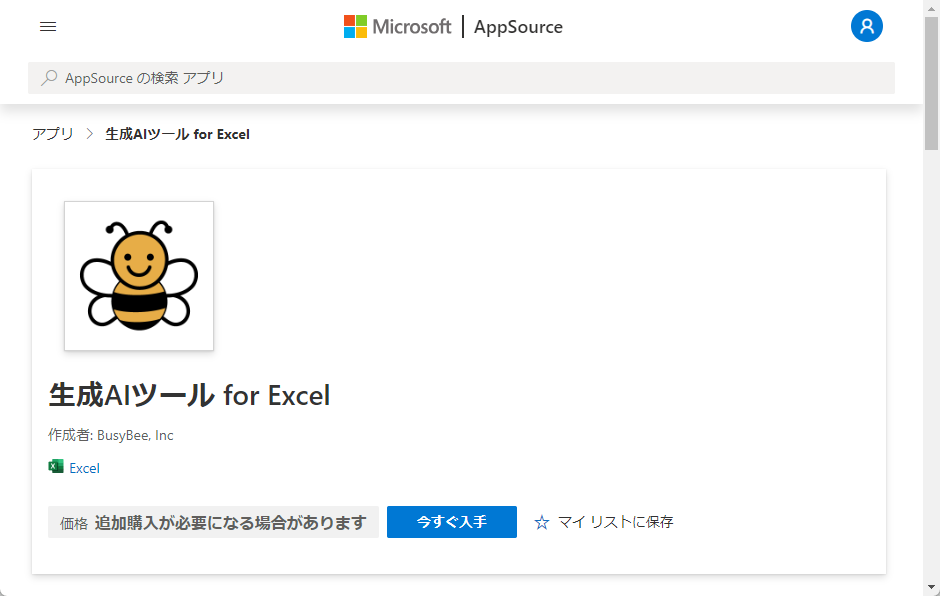
Task: Save app with マイ リストに保存
Action: pyautogui.click(x=615, y=522)
